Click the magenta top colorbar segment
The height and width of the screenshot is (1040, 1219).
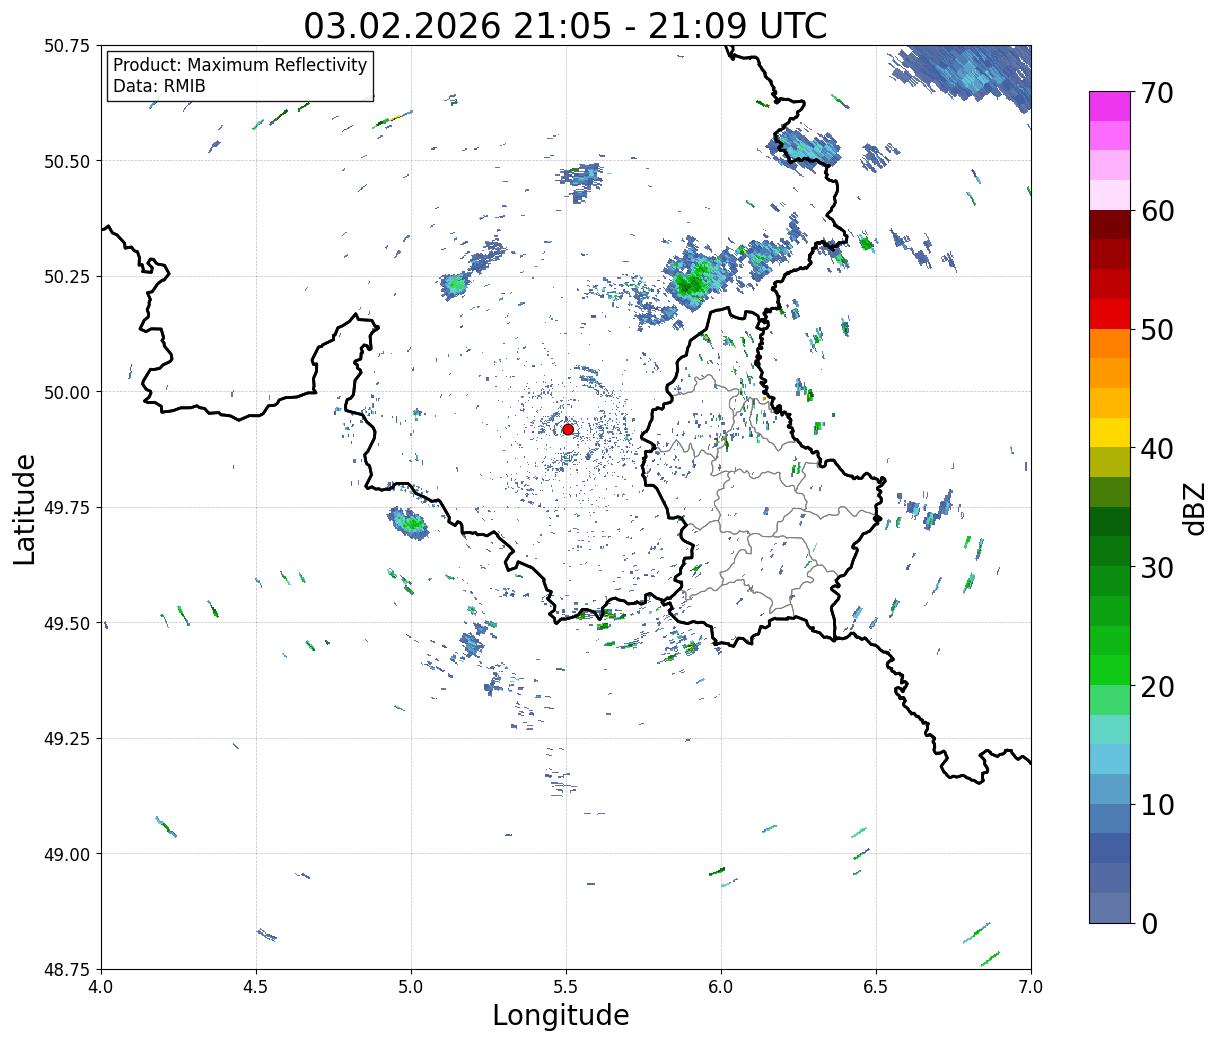pyautogui.click(x=1110, y=106)
